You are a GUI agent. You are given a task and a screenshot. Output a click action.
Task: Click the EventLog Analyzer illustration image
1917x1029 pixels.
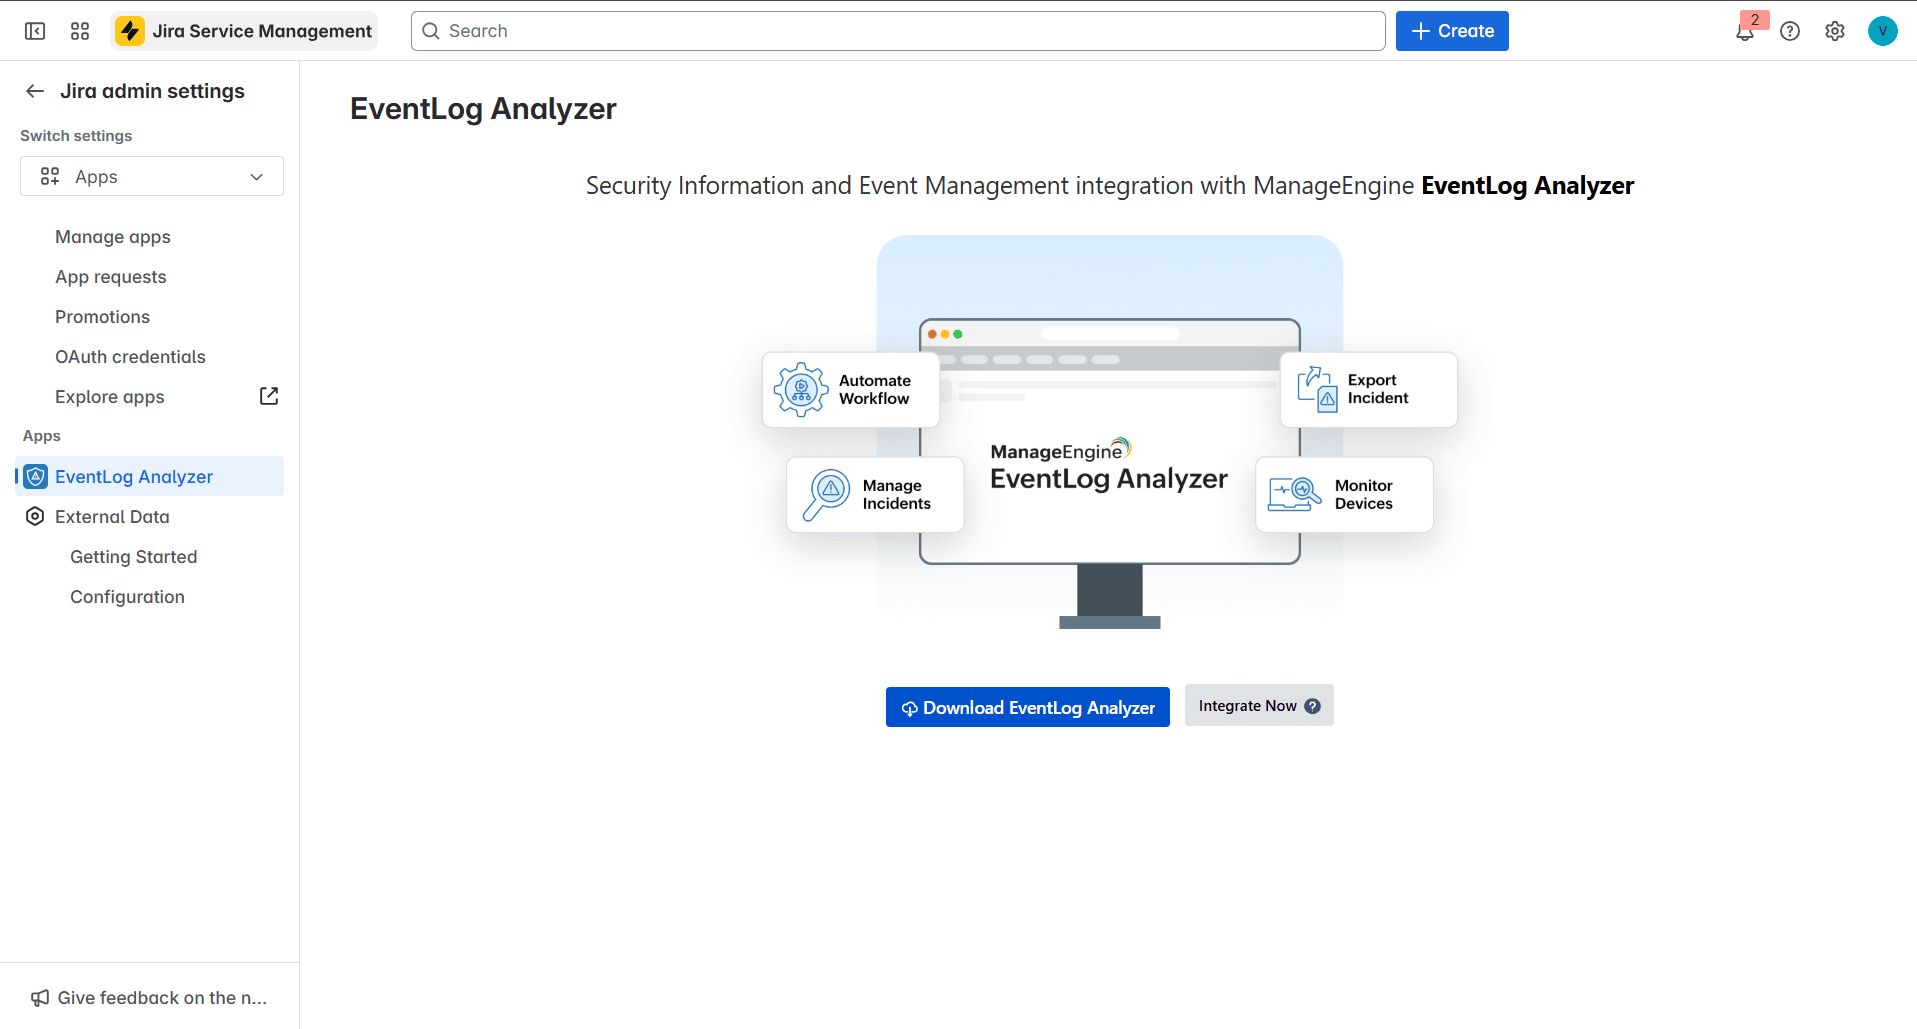point(1110,432)
